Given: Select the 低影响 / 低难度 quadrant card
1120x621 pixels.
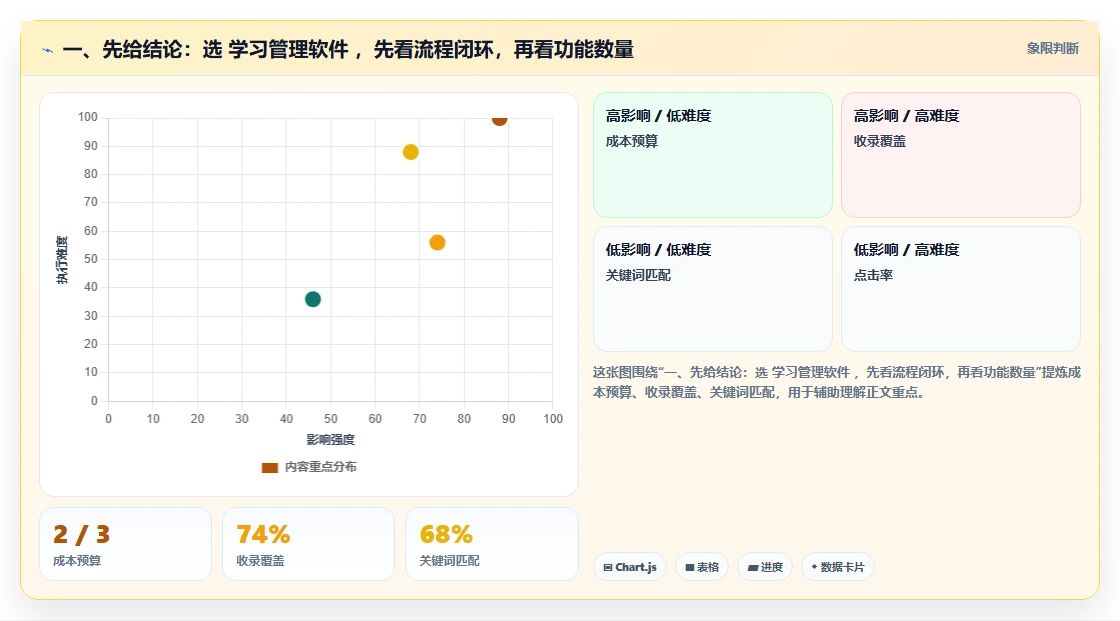Looking at the screenshot, I should (x=713, y=289).
